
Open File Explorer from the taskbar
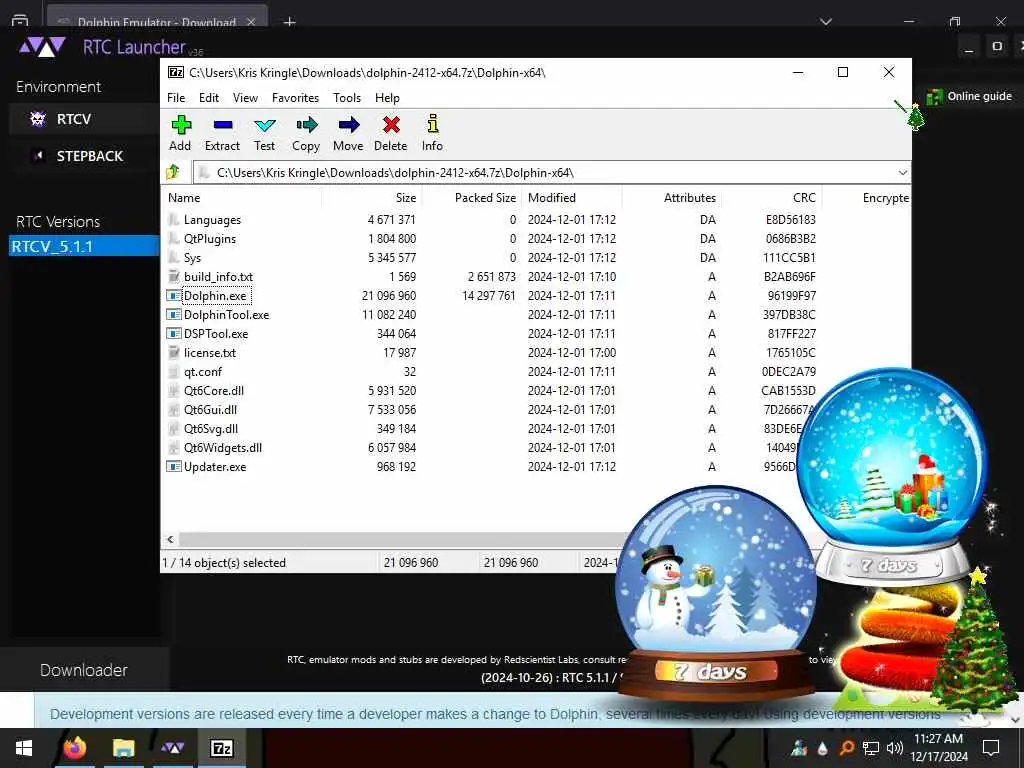click(123, 748)
